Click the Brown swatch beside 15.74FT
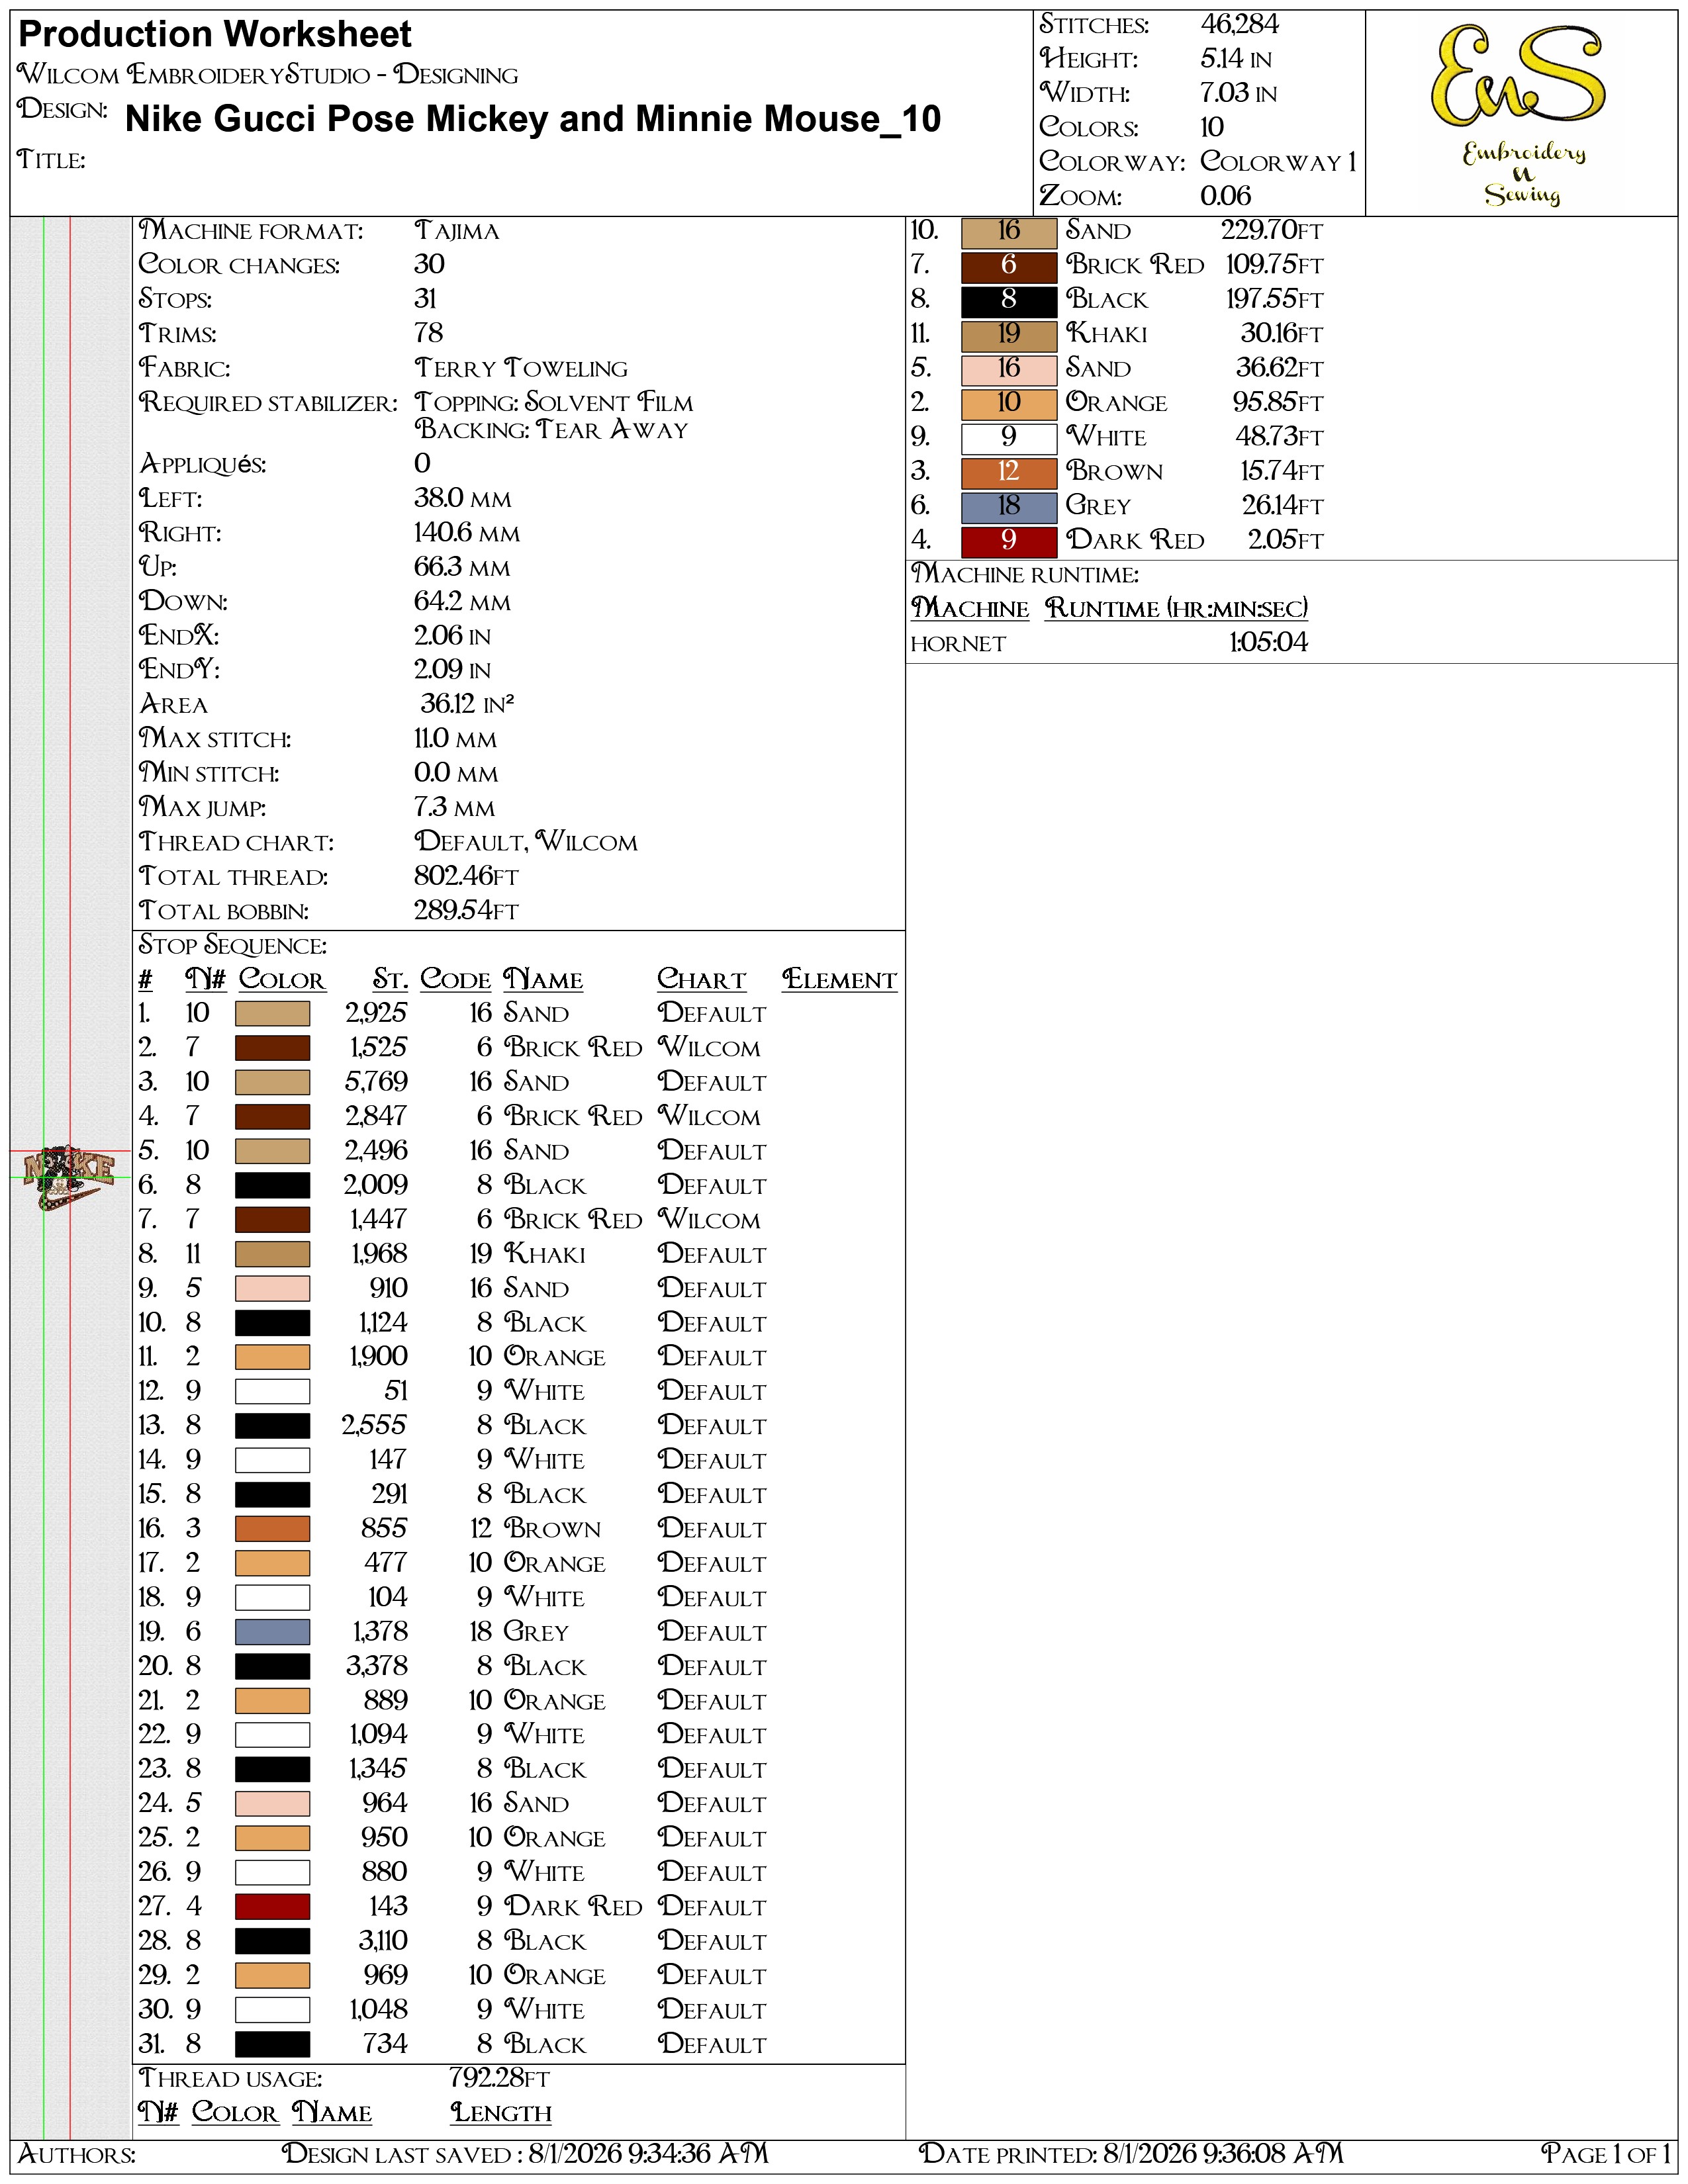The width and height of the screenshot is (1688, 2184). point(1009,472)
